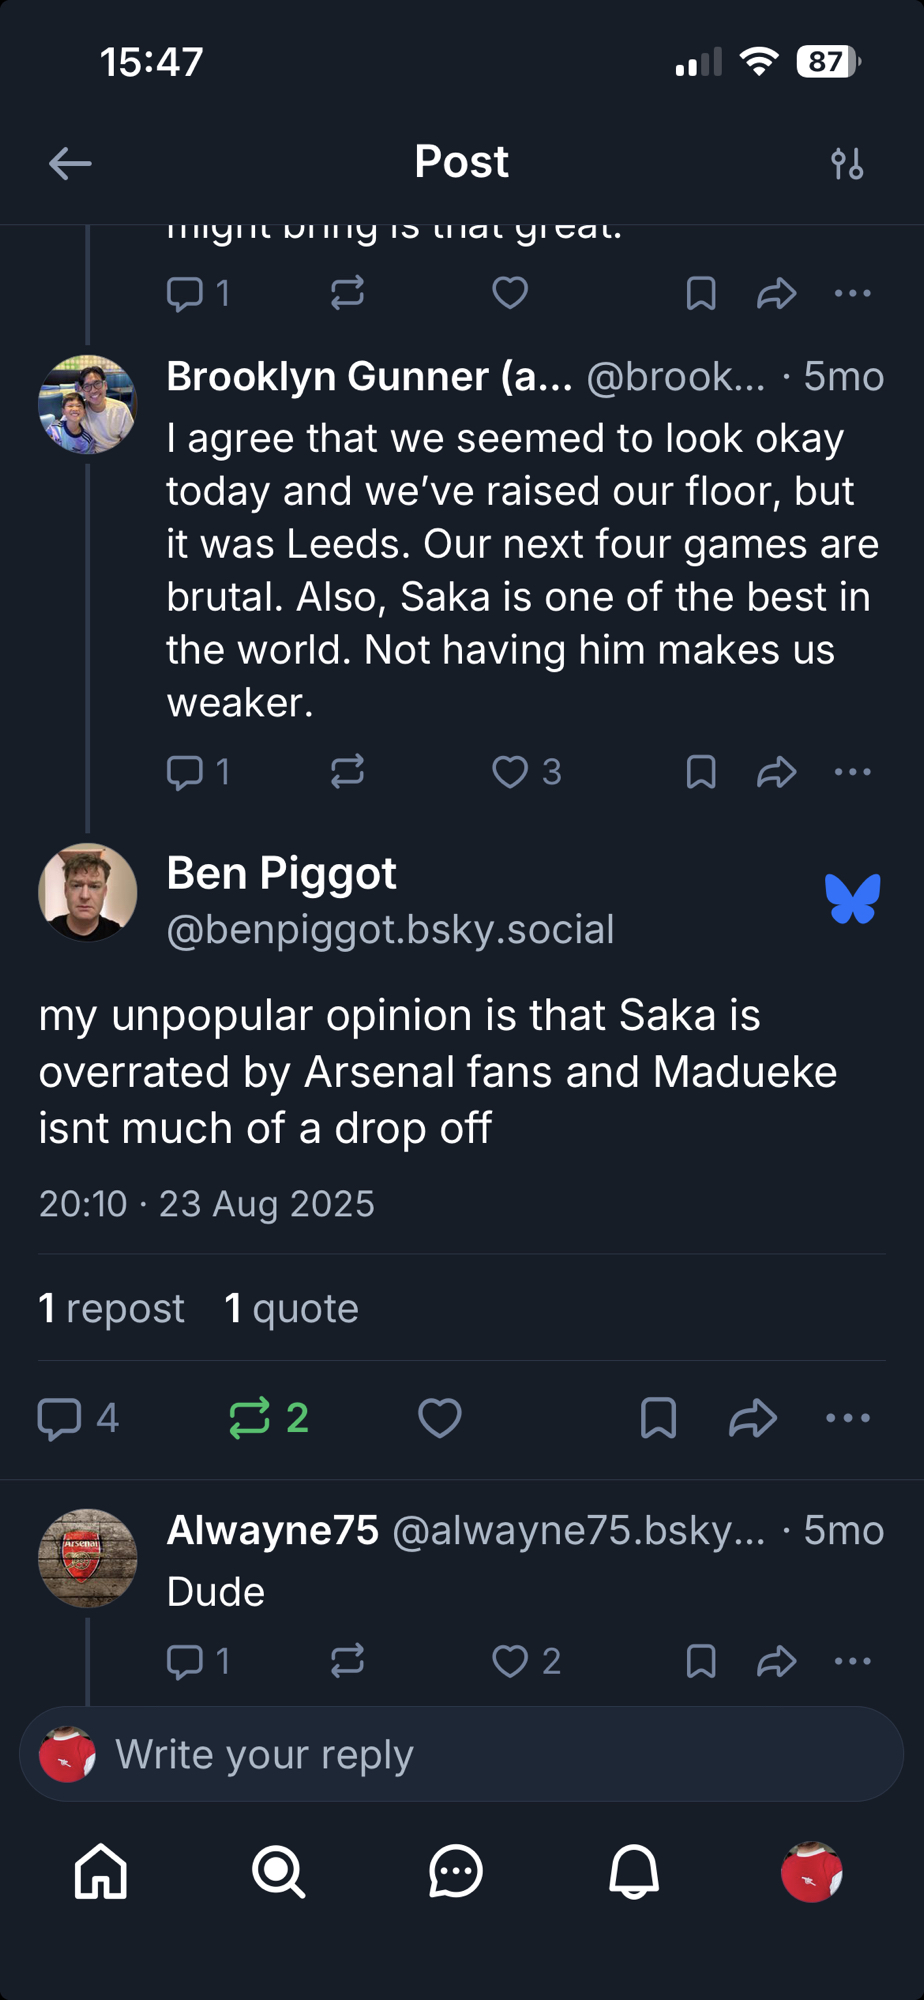Open the Home tab
The height and width of the screenshot is (2000, 924).
click(x=101, y=1871)
